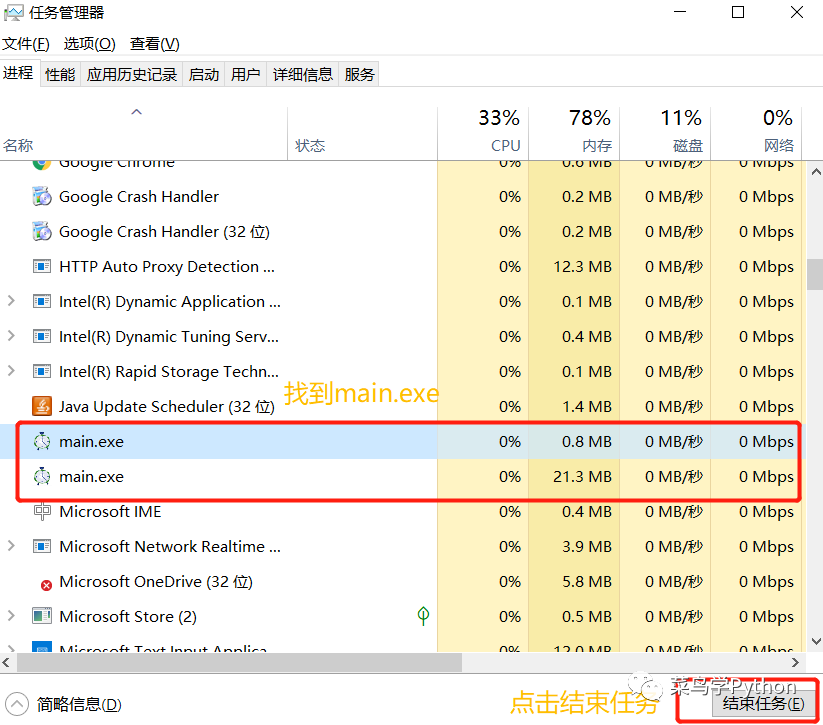The height and width of the screenshot is (725, 823).
Task: Click the vertical scrollbar up arrow
Action: pos(816,172)
